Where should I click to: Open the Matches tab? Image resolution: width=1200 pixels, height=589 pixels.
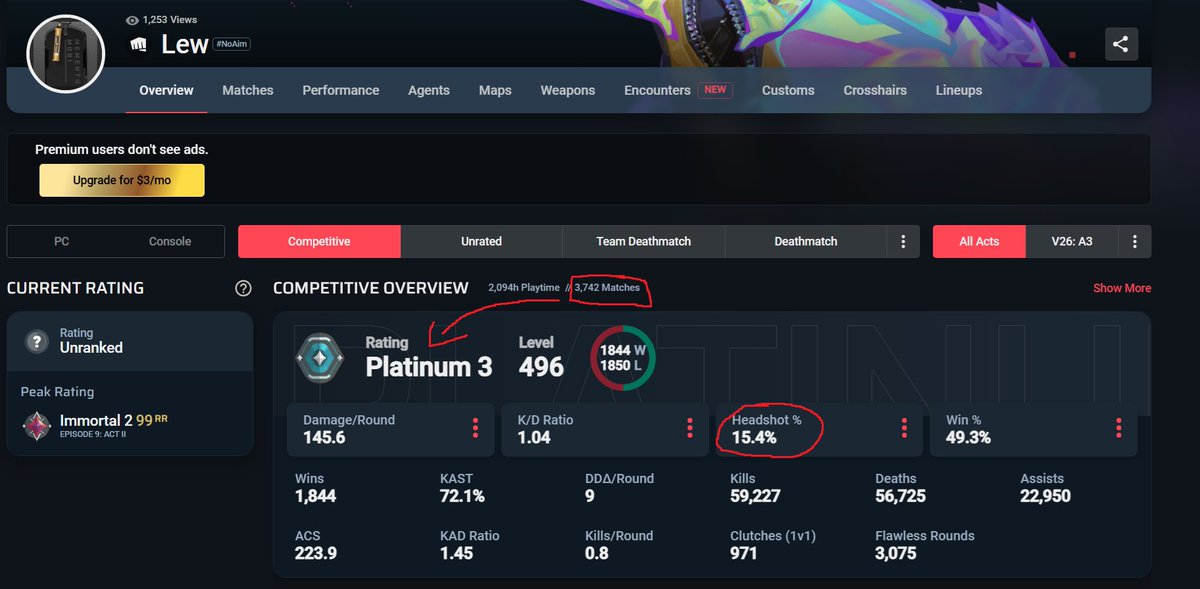pos(248,90)
